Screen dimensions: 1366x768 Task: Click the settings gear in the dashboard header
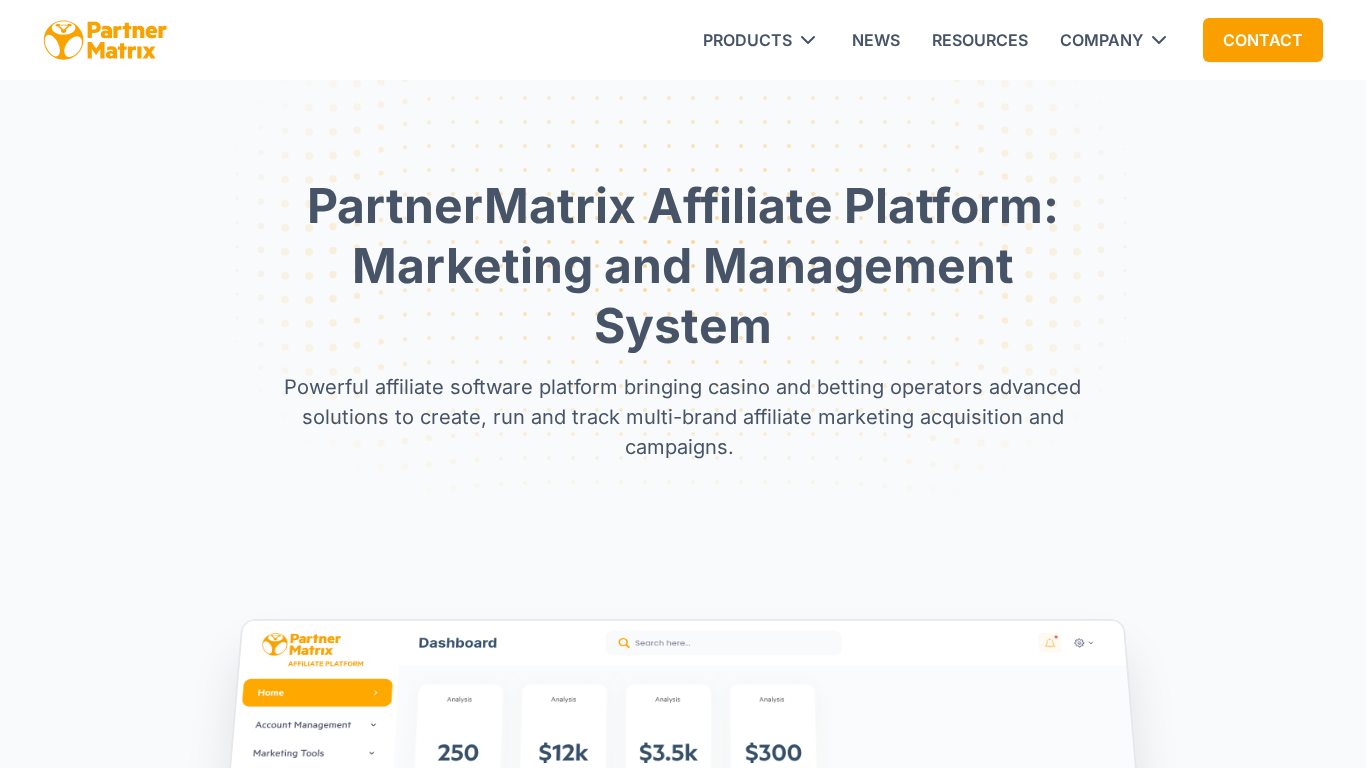pos(1079,643)
